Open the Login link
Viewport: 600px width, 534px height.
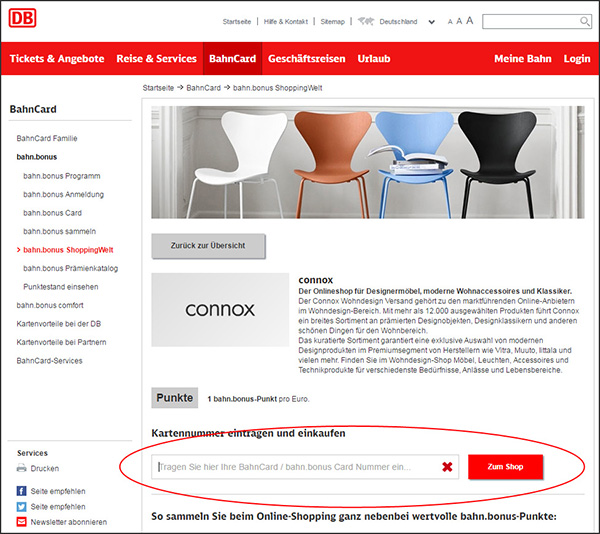point(577,59)
